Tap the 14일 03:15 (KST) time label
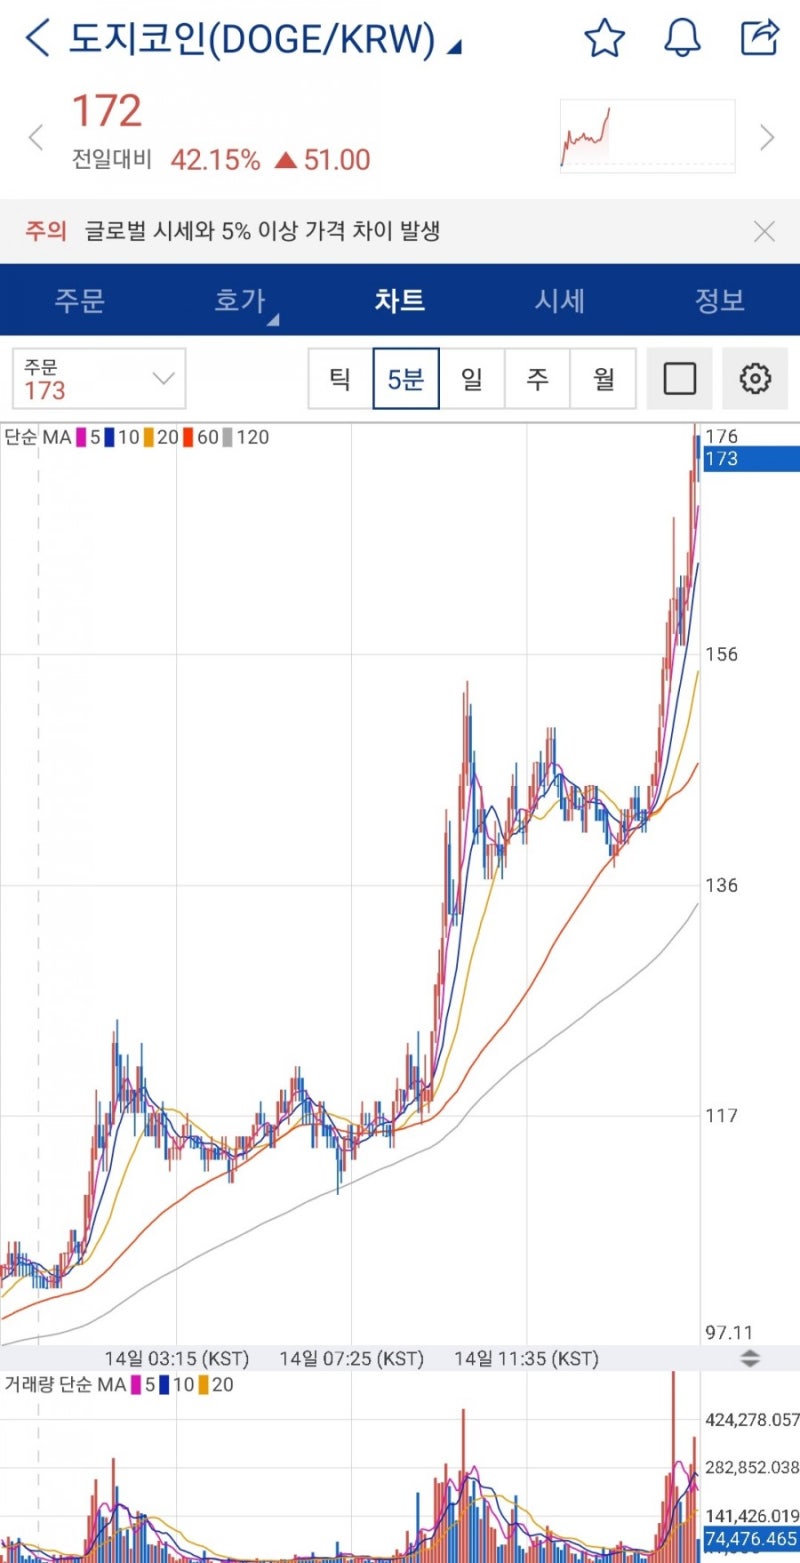800x1563 pixels. (177, 1358)
